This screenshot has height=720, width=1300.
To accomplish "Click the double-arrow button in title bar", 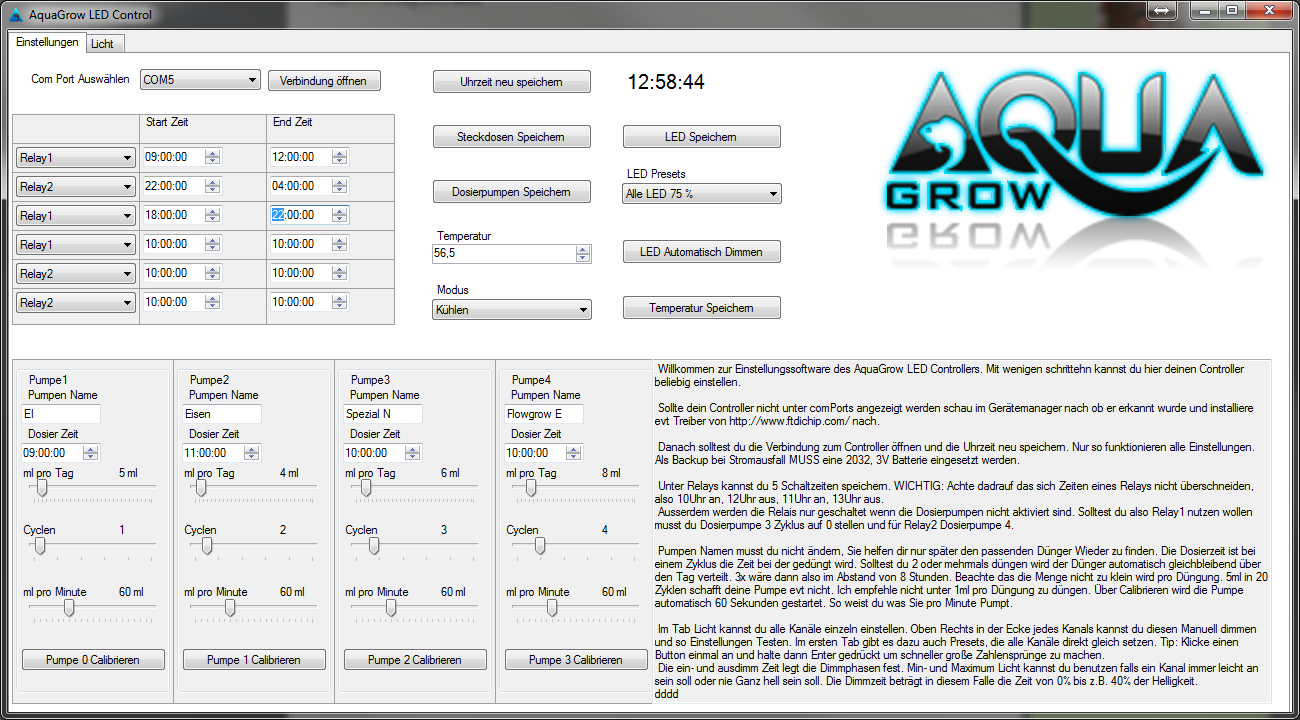I will pos(1161,9).
